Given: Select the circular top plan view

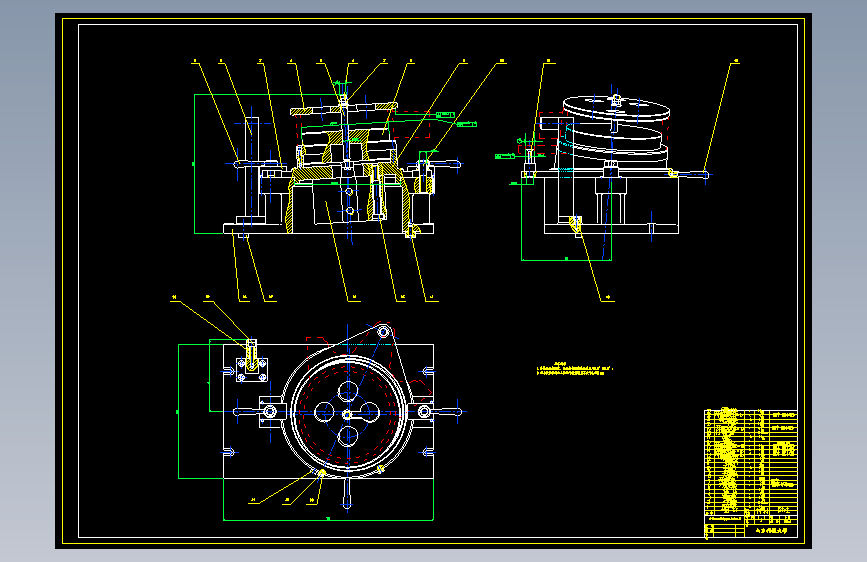Looking at the screenshot, I should 322,422.
